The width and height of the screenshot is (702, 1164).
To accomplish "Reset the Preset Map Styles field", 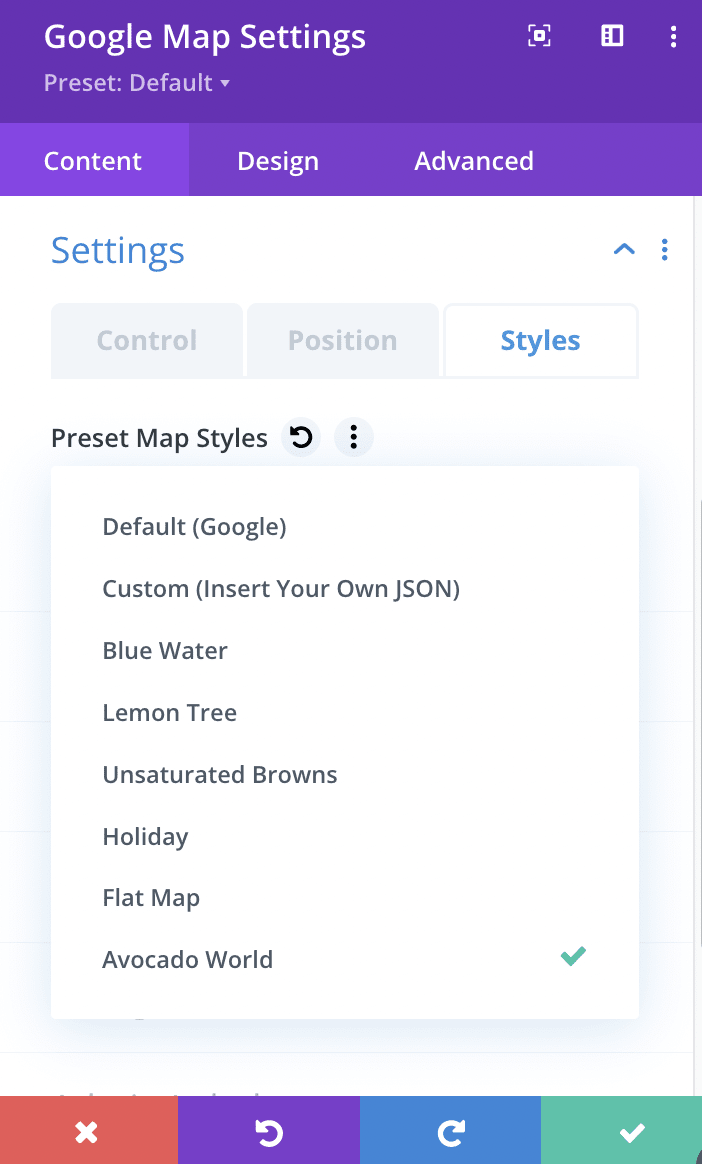I will point(301,438).
